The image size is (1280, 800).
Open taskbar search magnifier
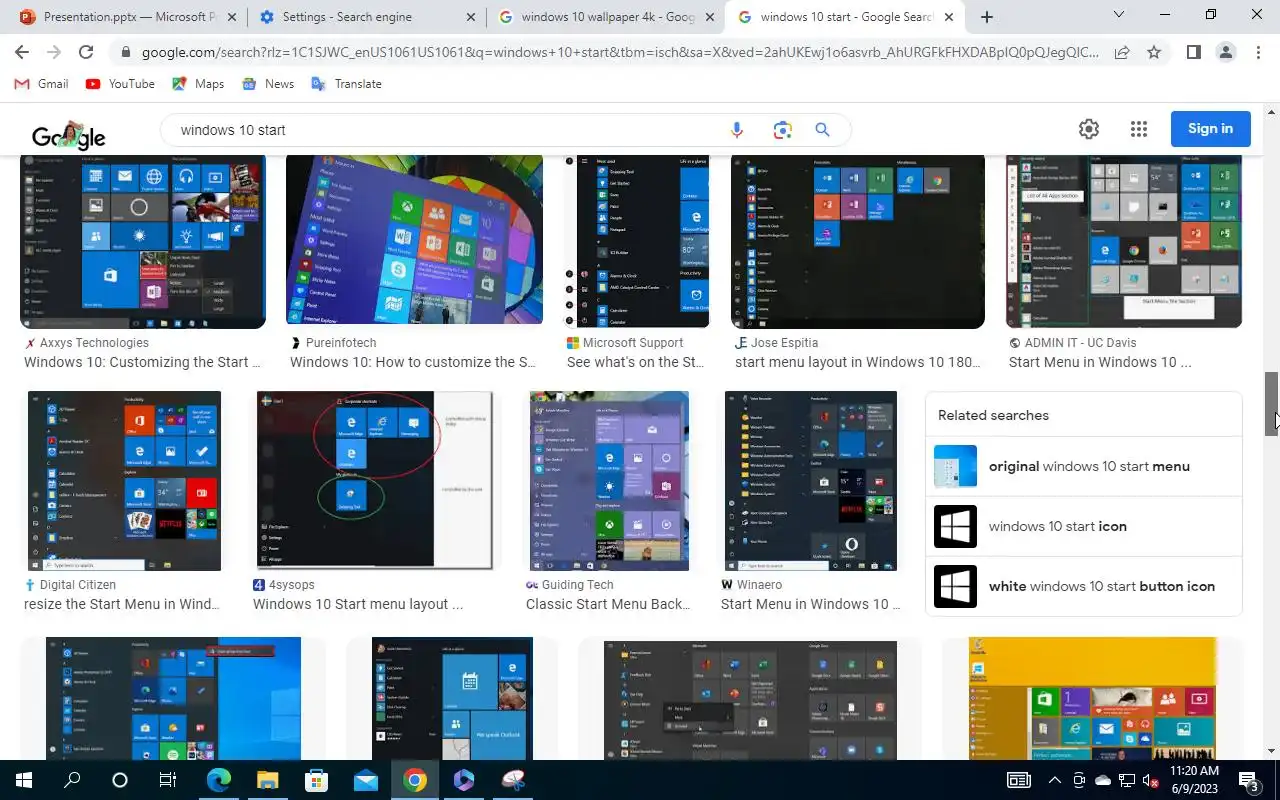click(x=72, y=780)
